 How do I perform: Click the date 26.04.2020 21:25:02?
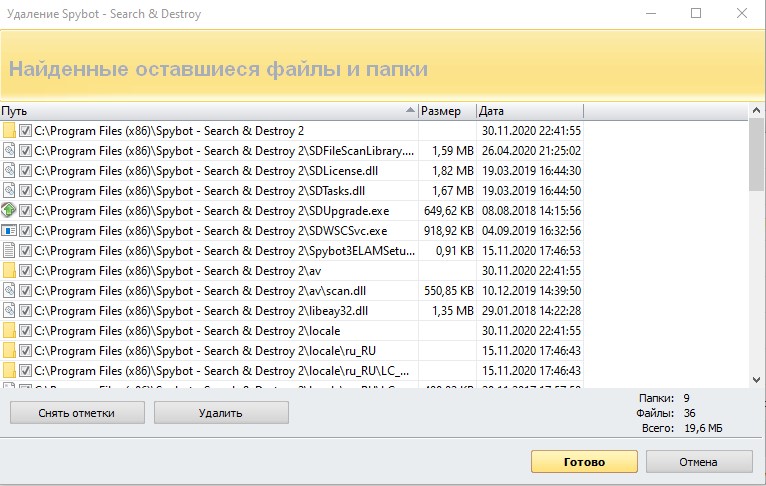pyautogui.click(x=532, y=151)
